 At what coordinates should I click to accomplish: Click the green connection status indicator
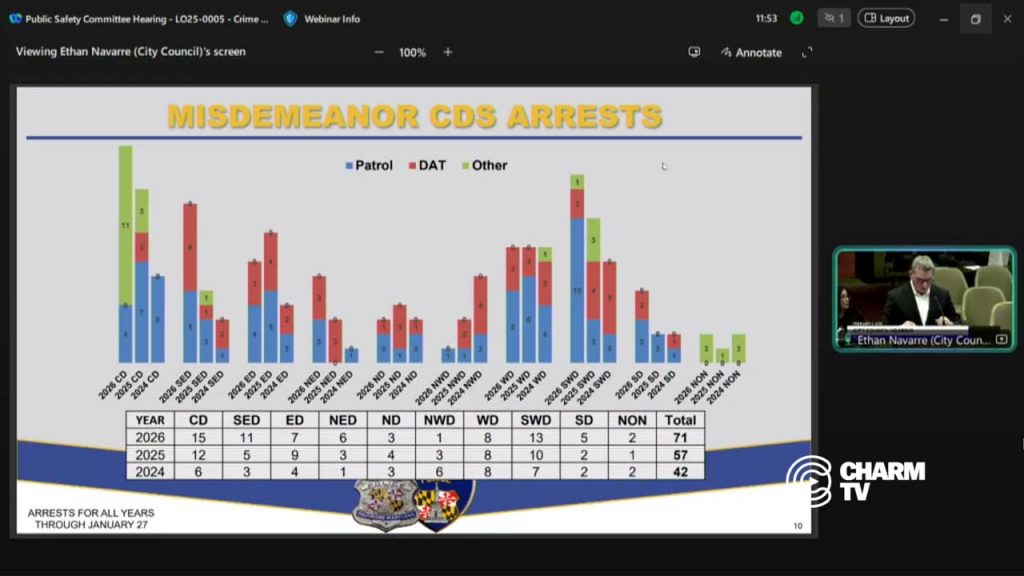tap(797, 18)
